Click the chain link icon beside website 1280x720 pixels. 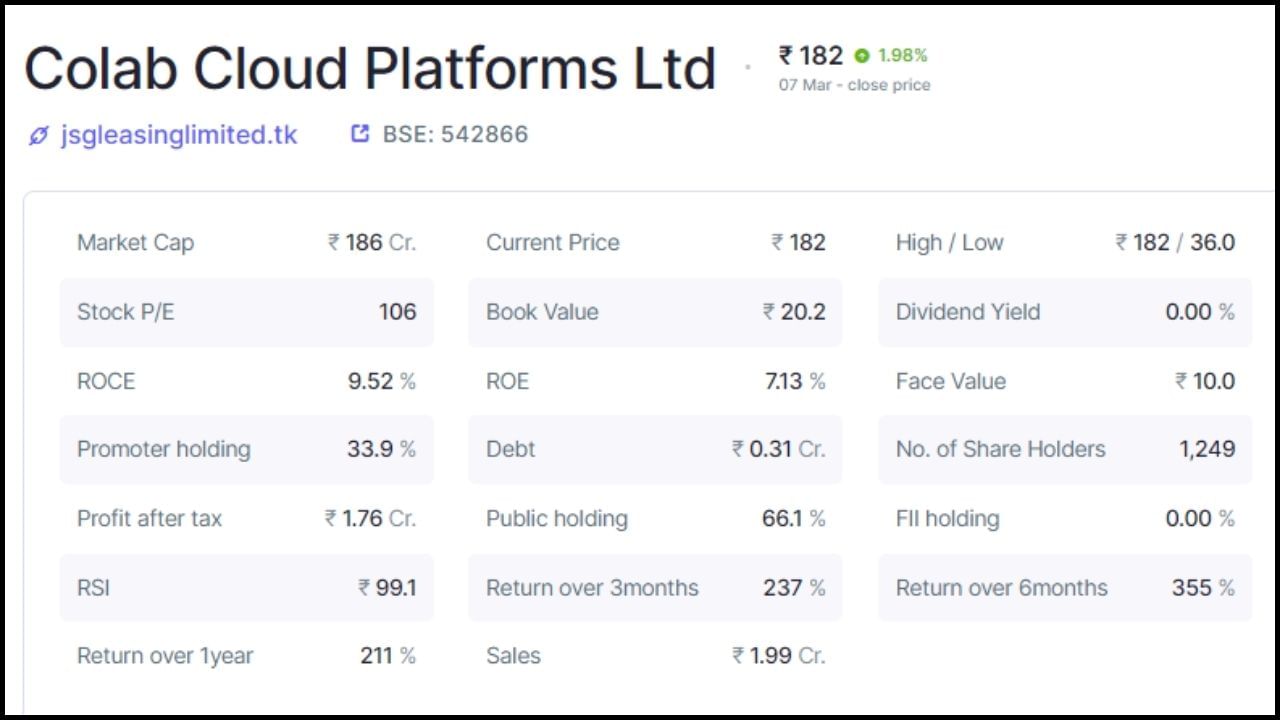click(38, 135)
